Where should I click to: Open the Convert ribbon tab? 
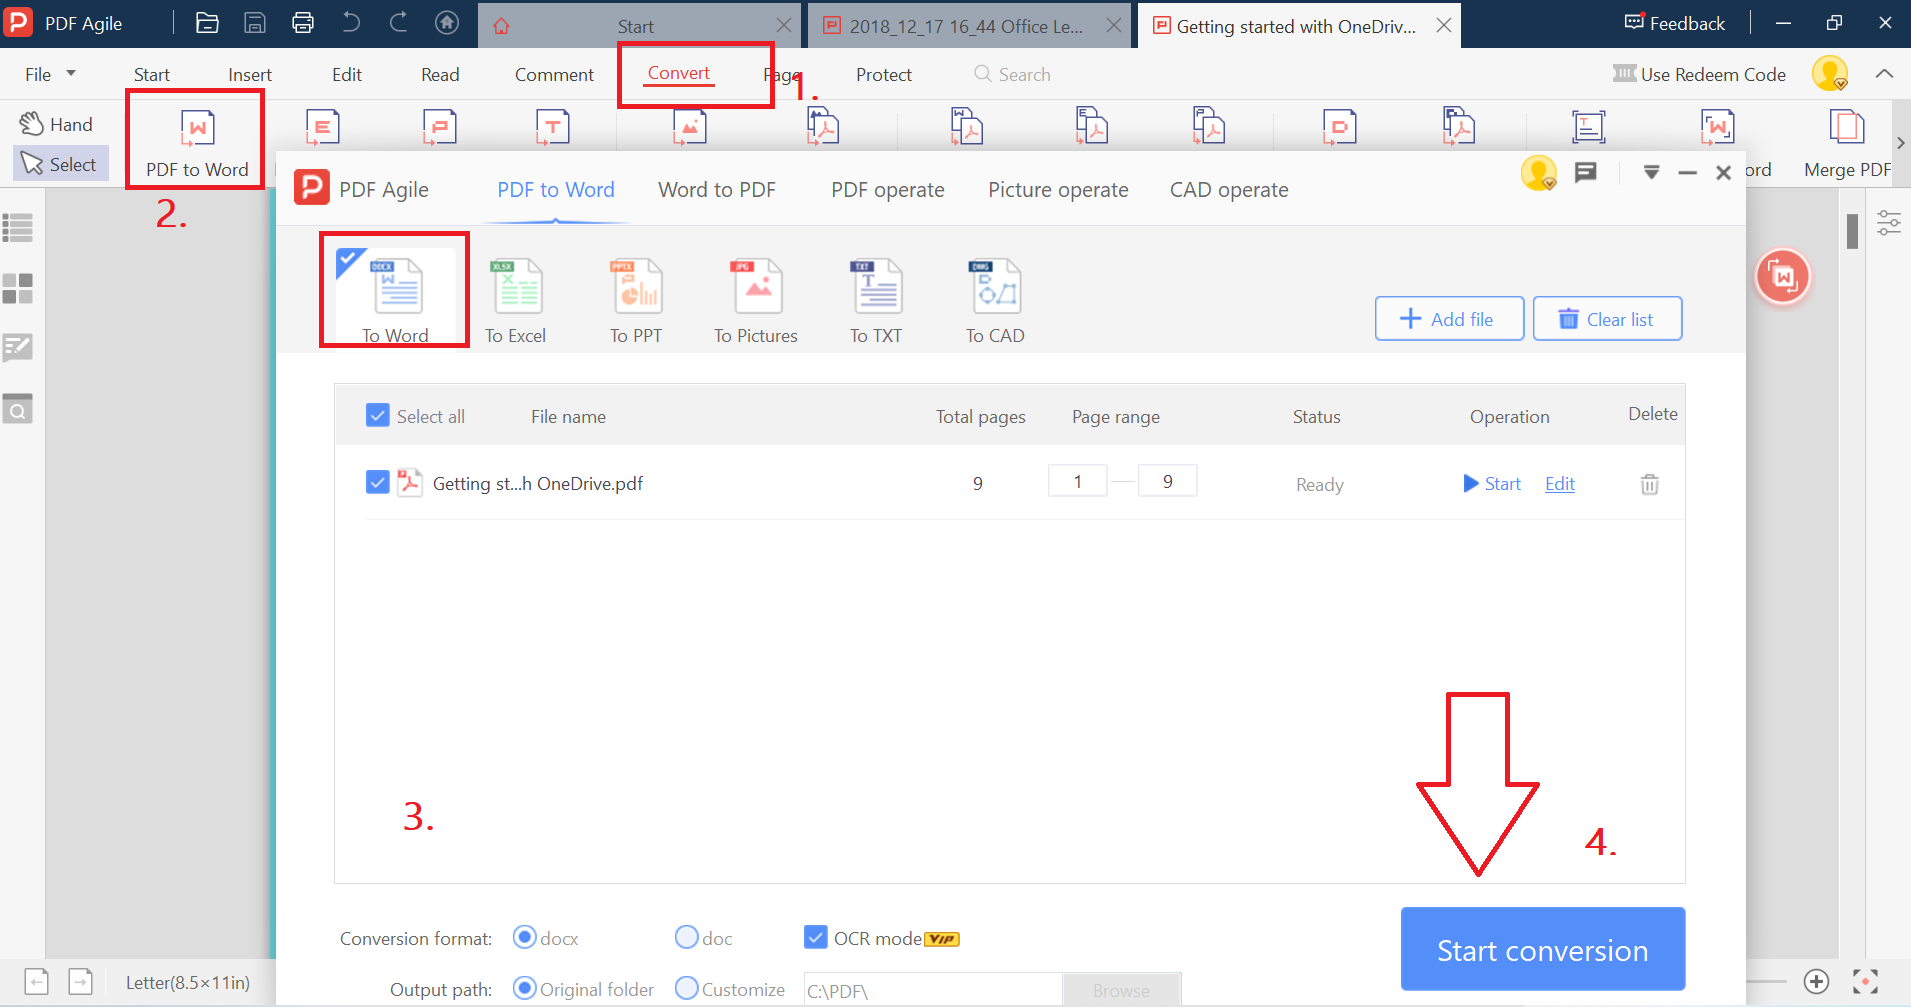pyautogui.click(x=679, y=73)
